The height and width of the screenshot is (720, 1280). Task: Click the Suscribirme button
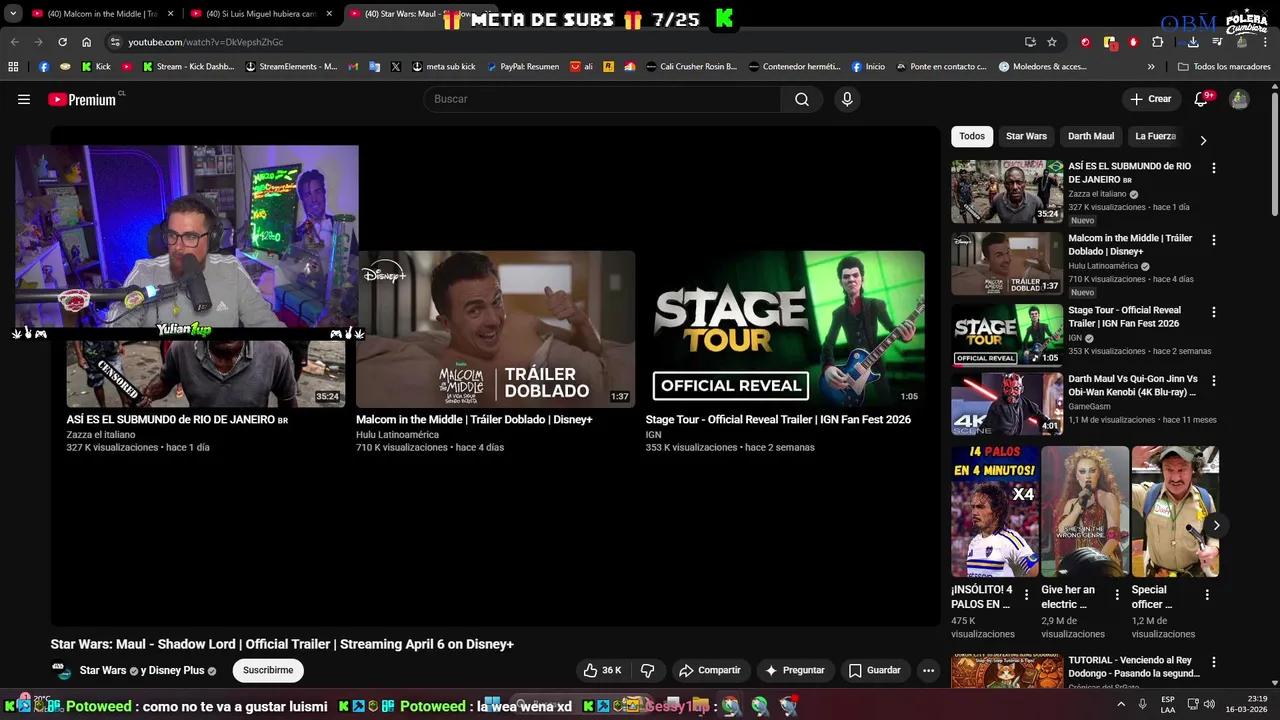tap(268, 670)
